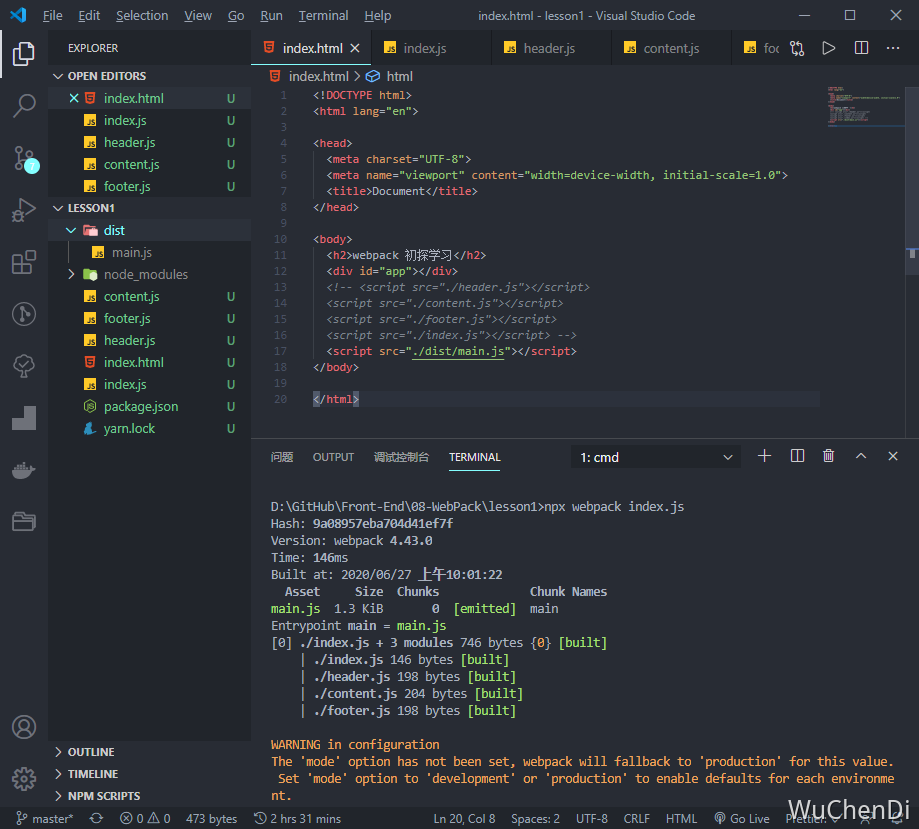Close index.html in Open Editors list
The height and width of the screenshot is (829, 919).
pyautogui.click(x=74, y=98)
